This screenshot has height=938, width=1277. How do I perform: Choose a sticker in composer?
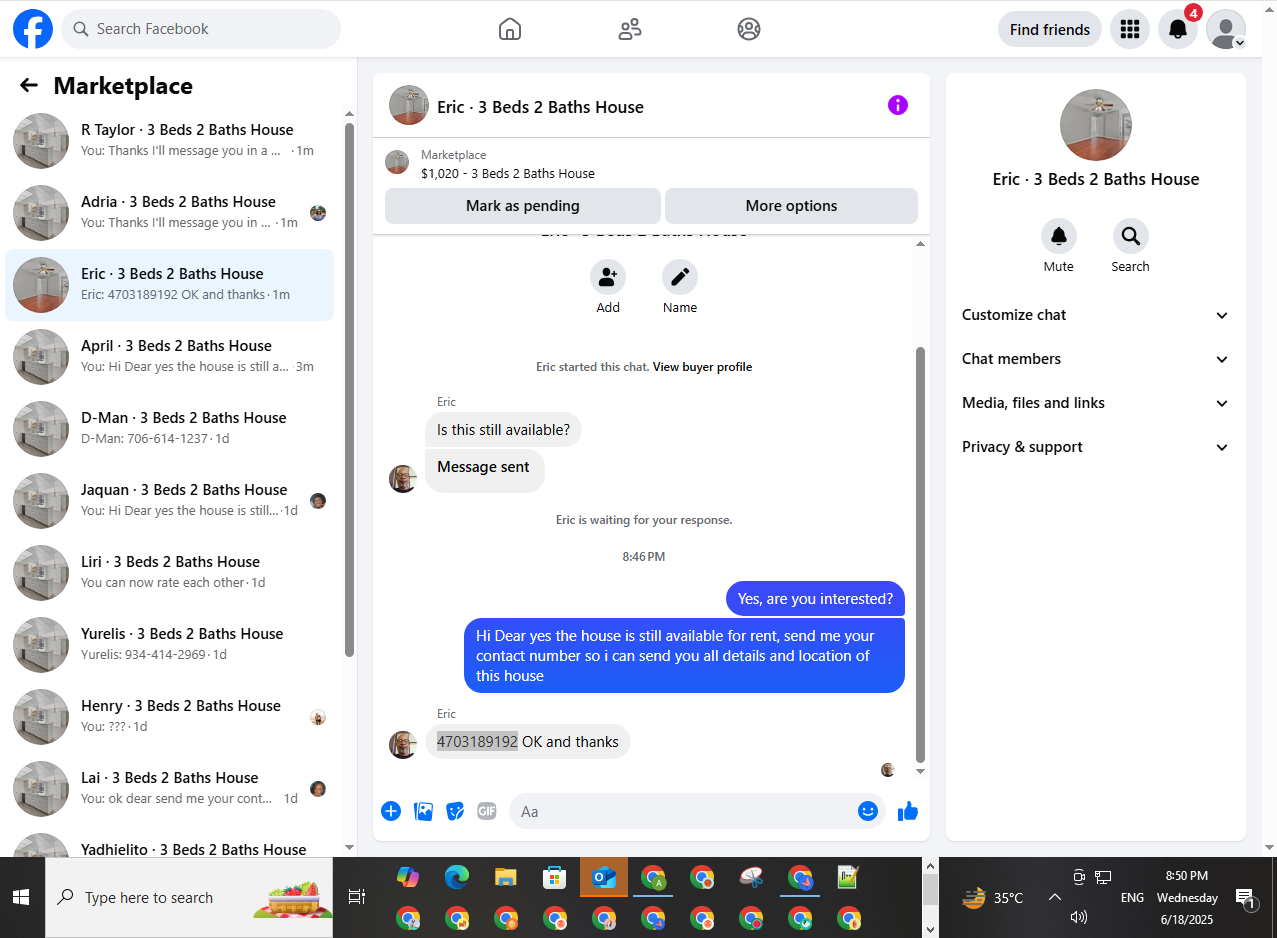tap(455, 811)
